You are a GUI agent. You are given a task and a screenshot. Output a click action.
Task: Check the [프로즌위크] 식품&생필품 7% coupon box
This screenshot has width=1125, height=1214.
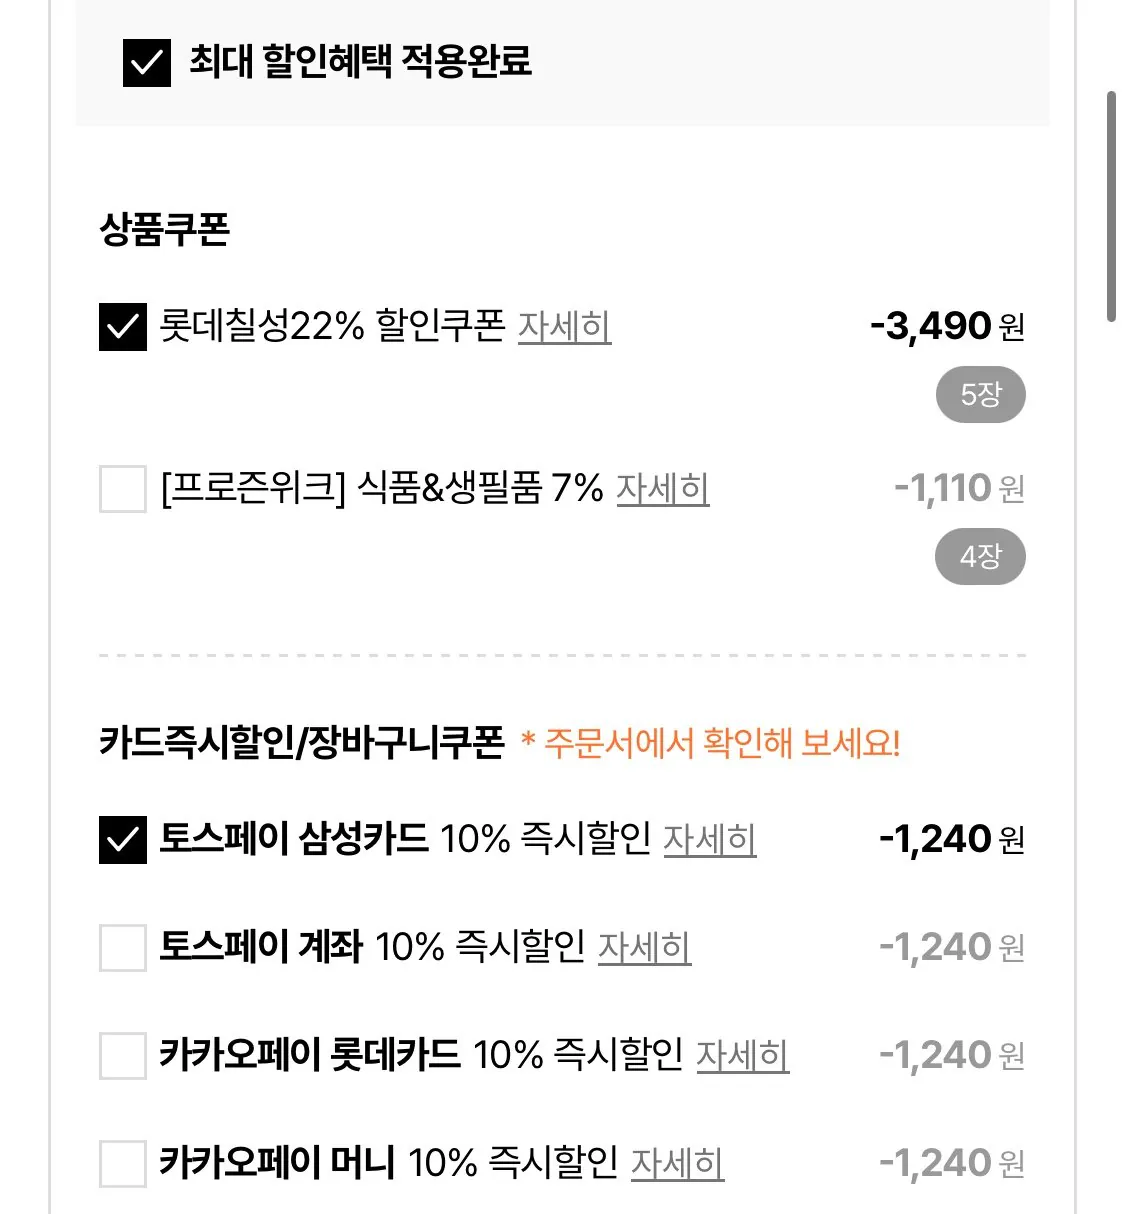point(123,489)
